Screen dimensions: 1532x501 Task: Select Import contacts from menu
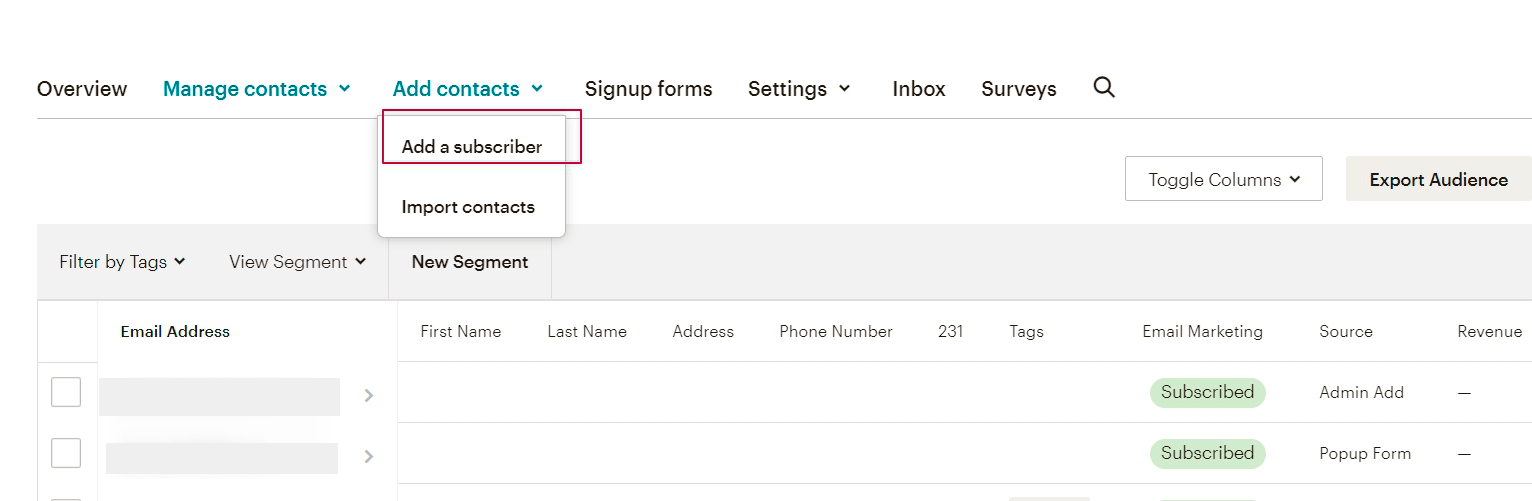click(x=468, y=207)
